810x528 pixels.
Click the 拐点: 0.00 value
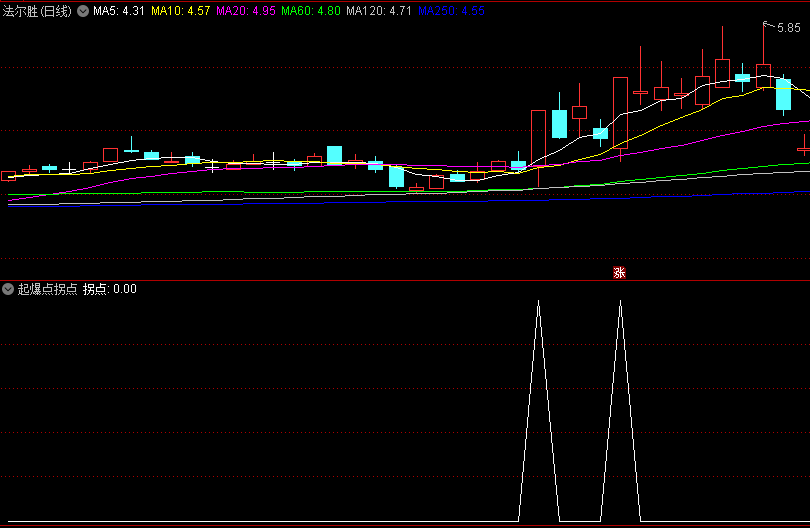tap(110, 289)
